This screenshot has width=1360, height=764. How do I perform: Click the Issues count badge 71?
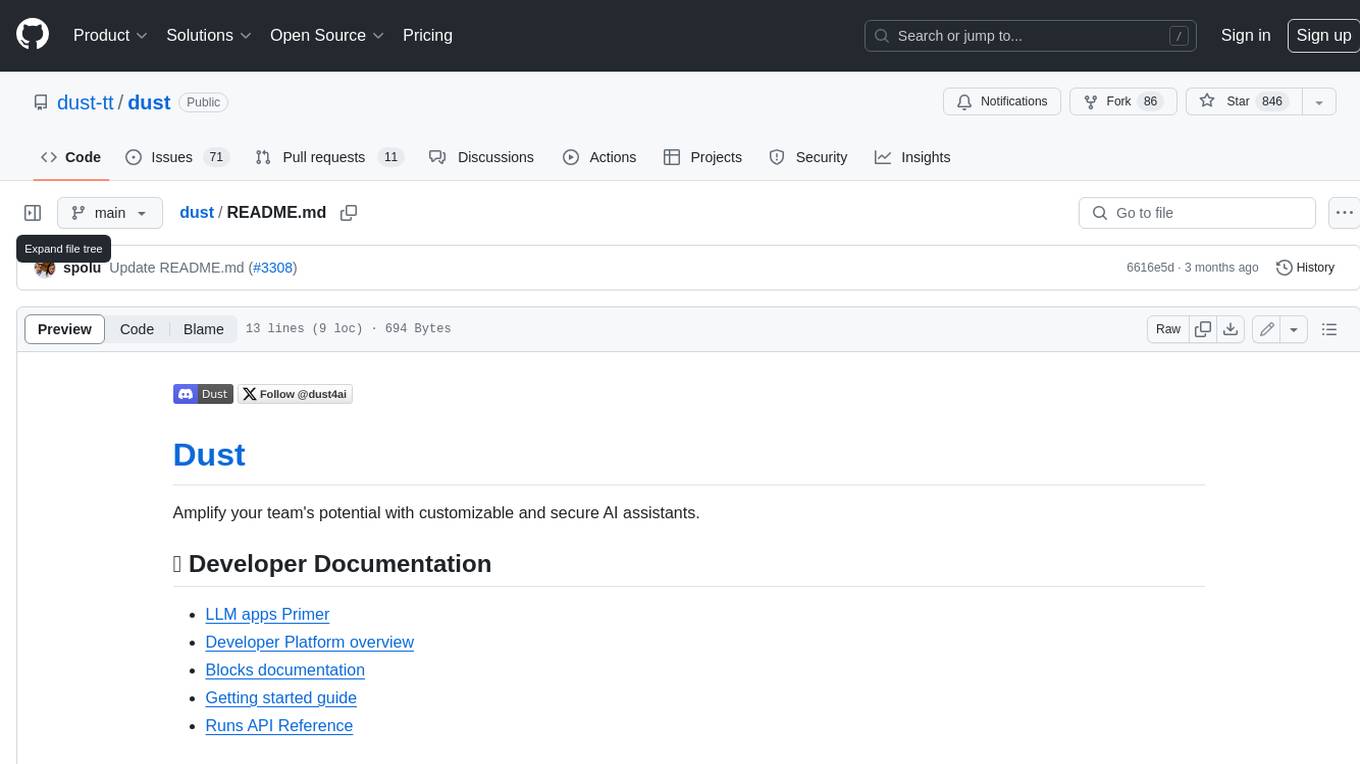click(x=215, y=157)
